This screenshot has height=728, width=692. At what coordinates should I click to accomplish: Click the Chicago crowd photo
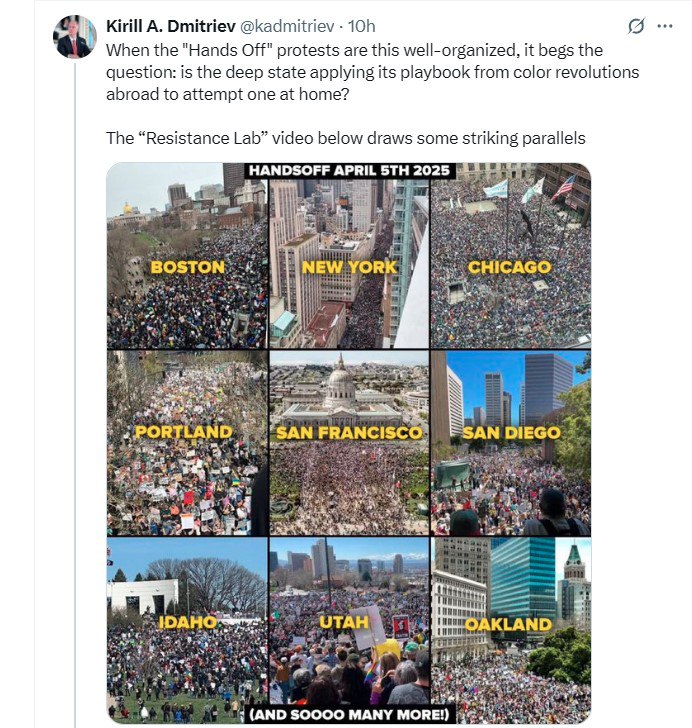pos(511,255)
